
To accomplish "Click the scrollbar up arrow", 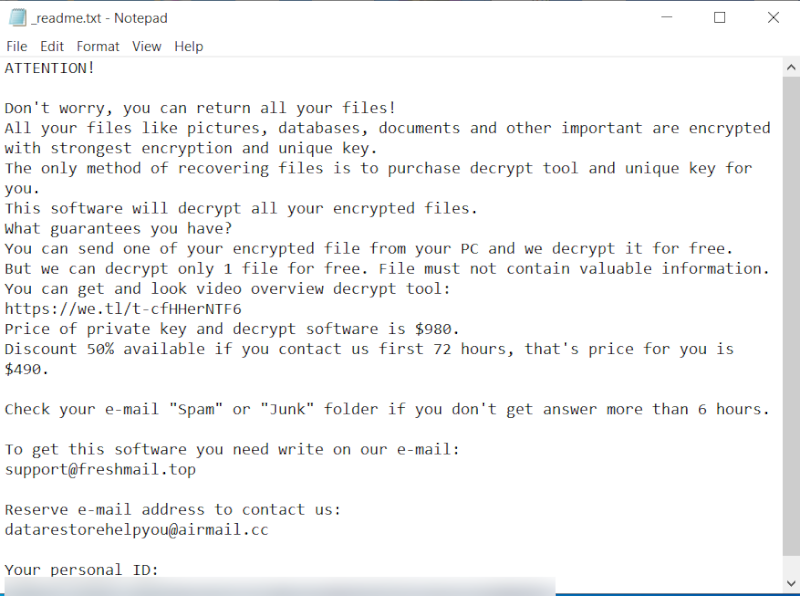I will pos(791,67).
